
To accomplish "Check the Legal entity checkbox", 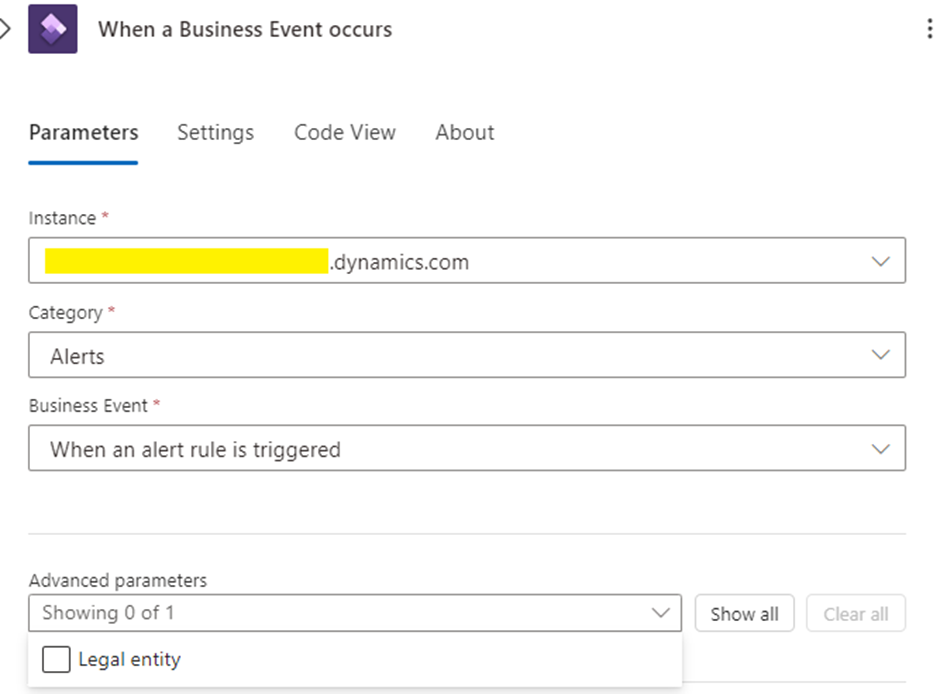I will (x=56, y=659).
